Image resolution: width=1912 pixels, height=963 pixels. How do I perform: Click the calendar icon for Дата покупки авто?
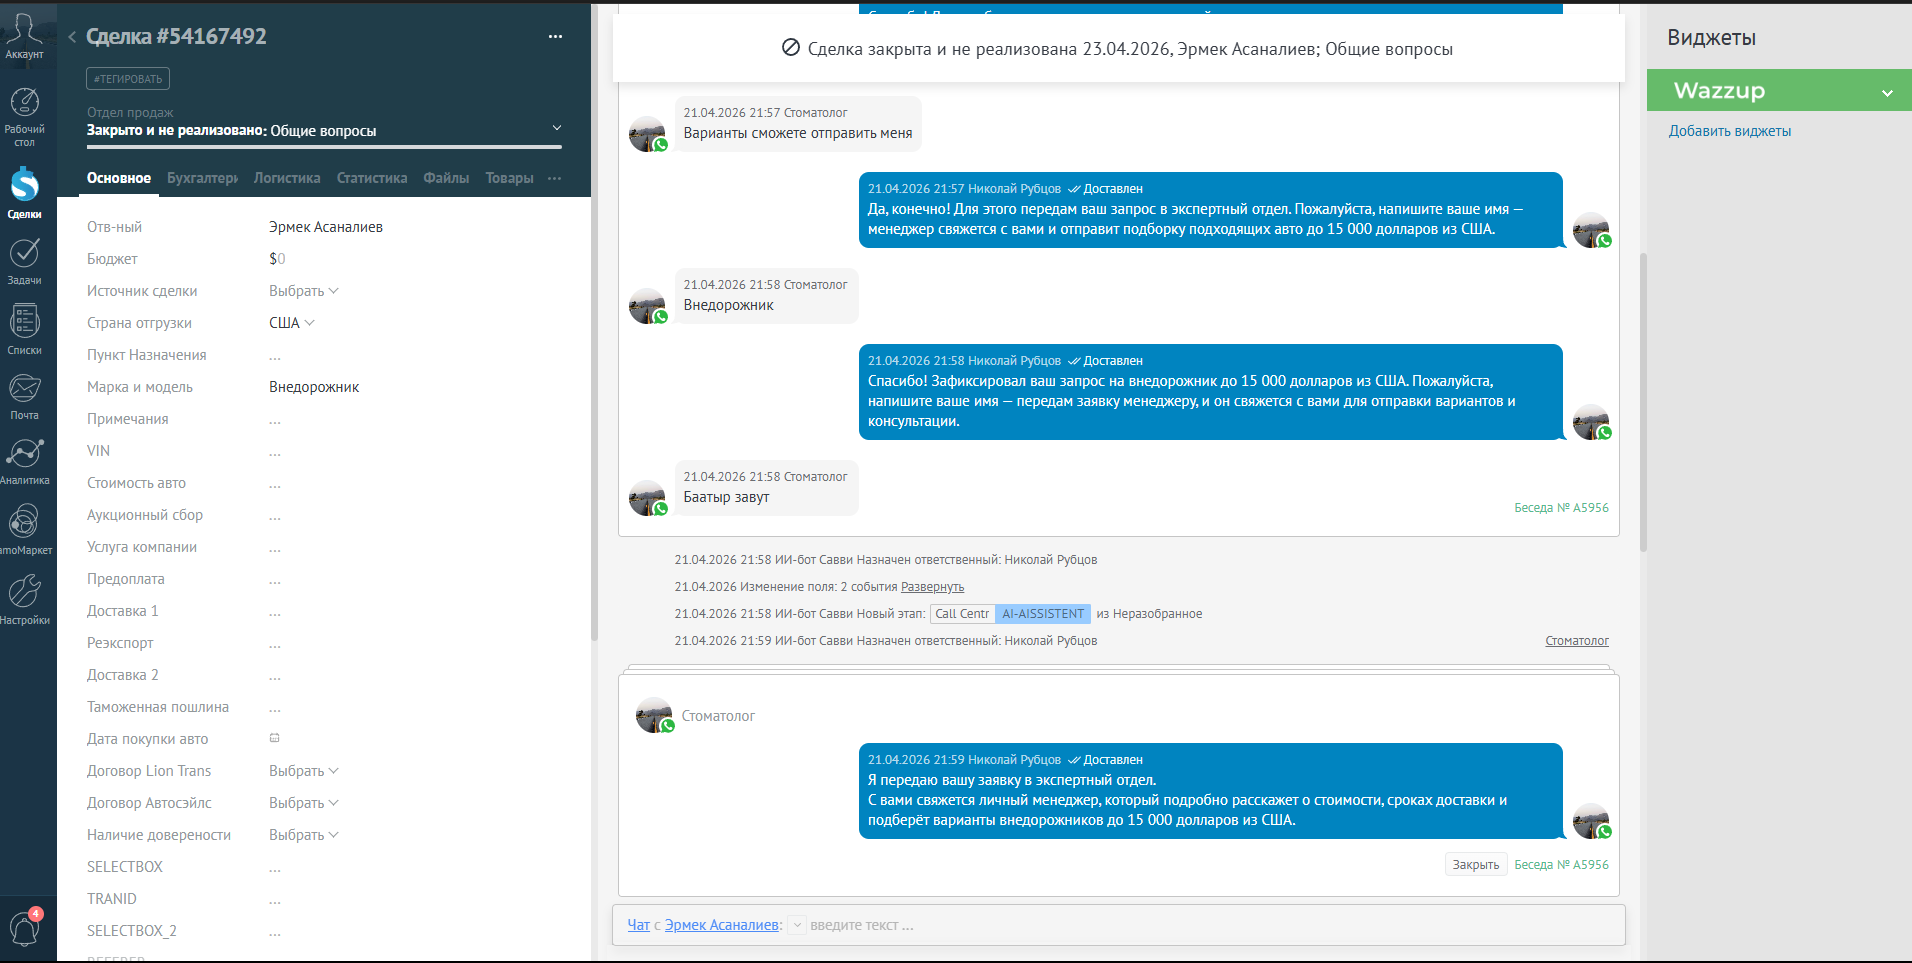click(x=274, y=738)
